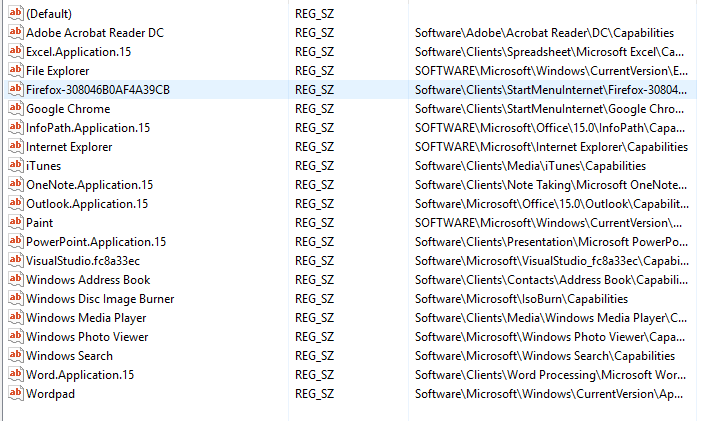707x421 pixels.
Task: Click the File Explorer value icon
Action: (15, 70)
